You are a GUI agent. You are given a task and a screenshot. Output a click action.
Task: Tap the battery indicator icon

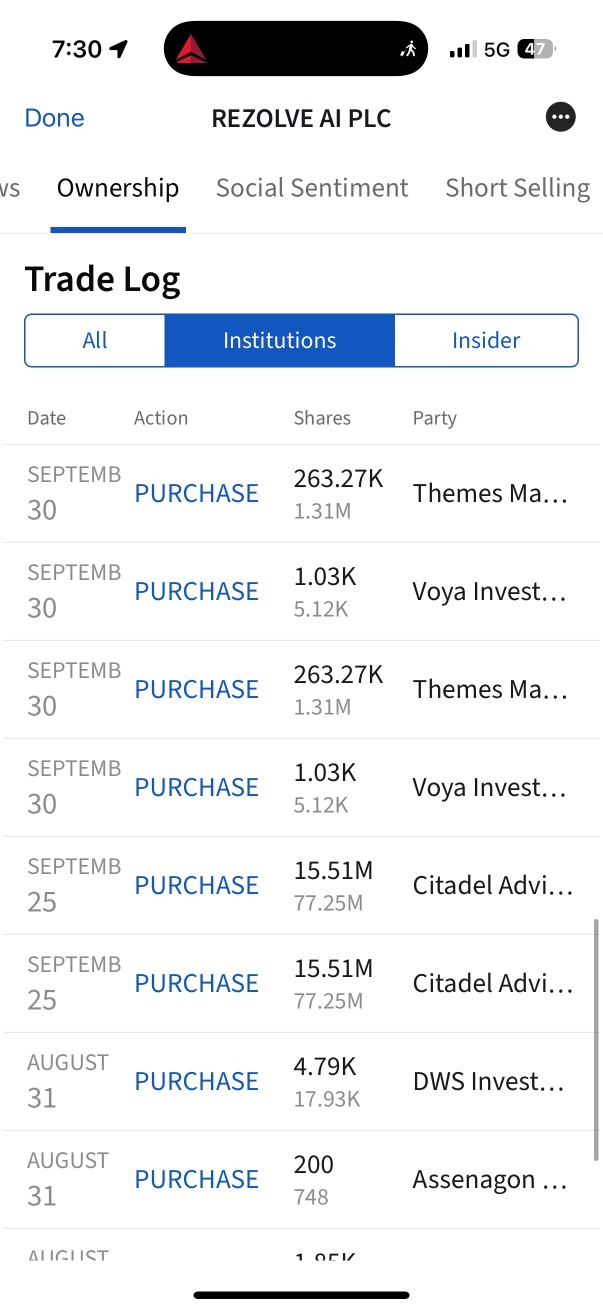(536, 49)
